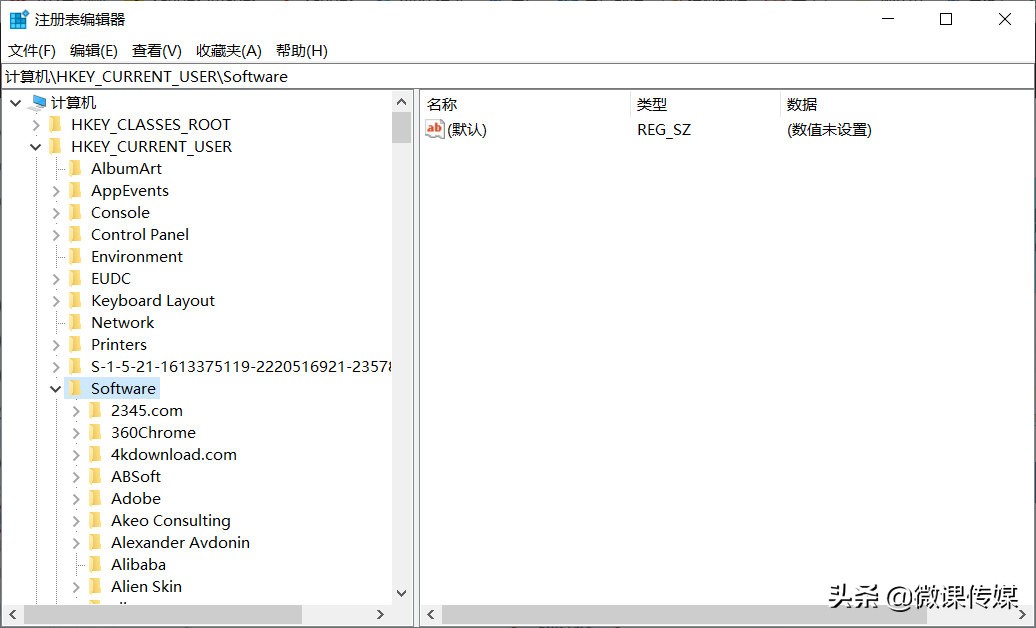This screenshot has height=628, width=1036.
Task: Click the 4kdownload.com folder icon
Action: (96, 454)
